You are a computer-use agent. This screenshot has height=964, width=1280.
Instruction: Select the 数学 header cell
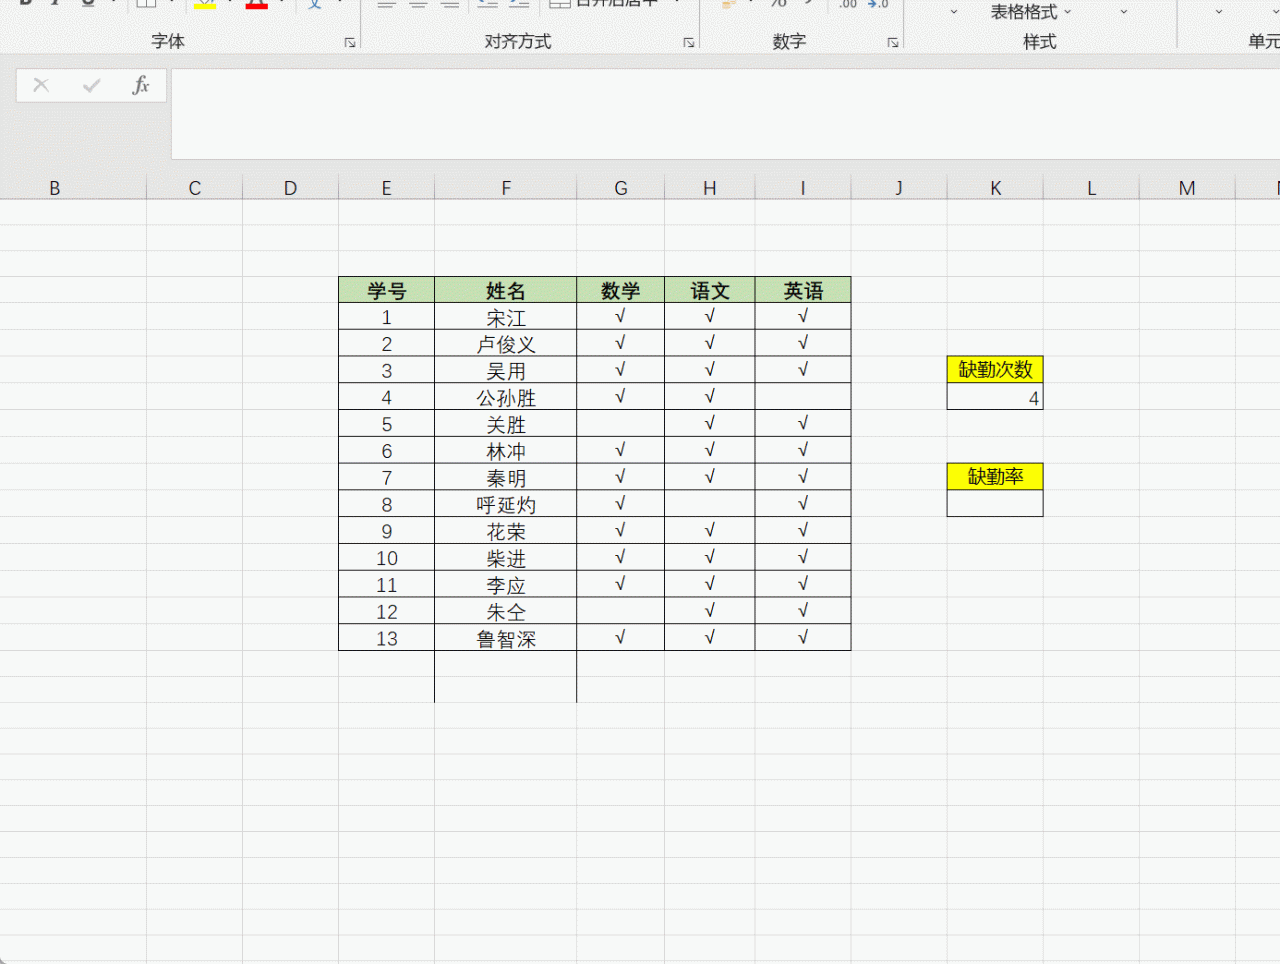[x=621, y=290]
